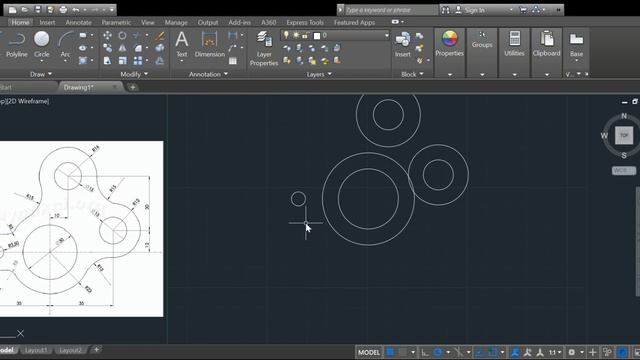Image resolution: width=640 pixels, height=360 pixels.
Task: Toggle the grid display in status bar
Action: pos(390,352)
